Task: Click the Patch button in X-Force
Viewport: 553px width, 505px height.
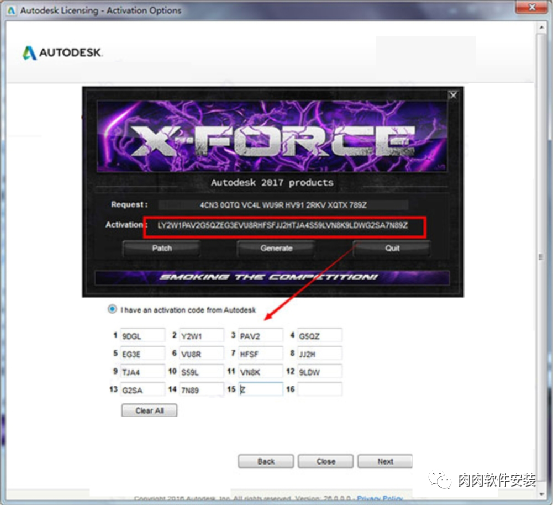Action: (x=162, y=248)
